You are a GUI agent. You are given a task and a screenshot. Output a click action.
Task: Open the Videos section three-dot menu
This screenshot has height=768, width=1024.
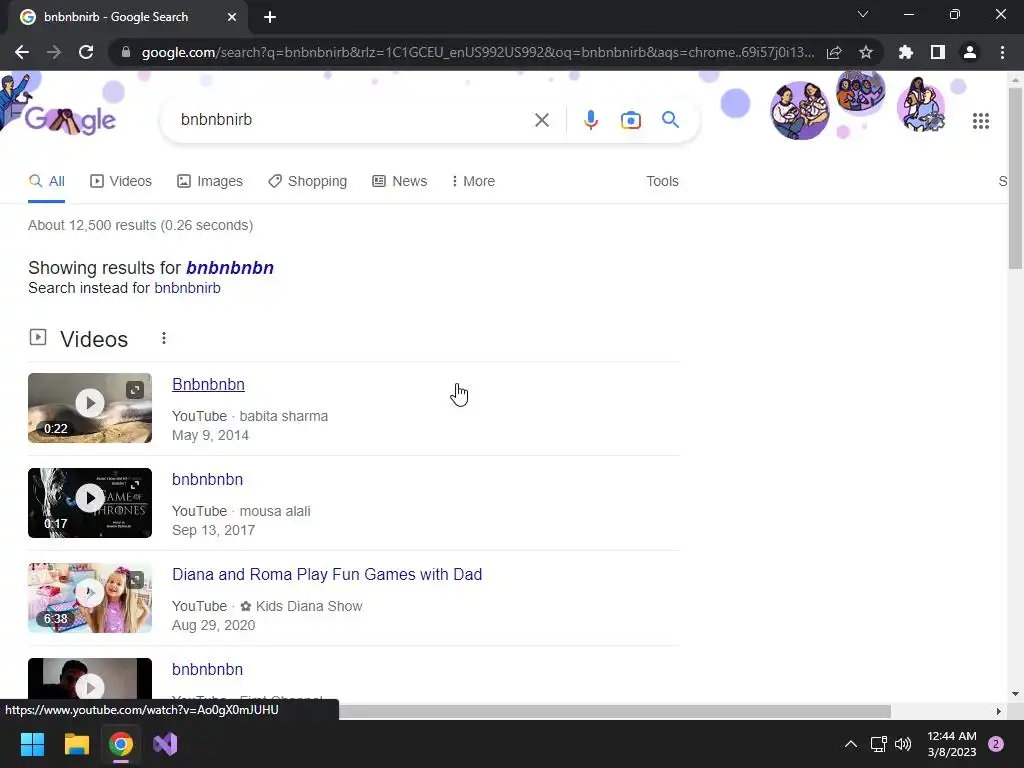point(164,338)
